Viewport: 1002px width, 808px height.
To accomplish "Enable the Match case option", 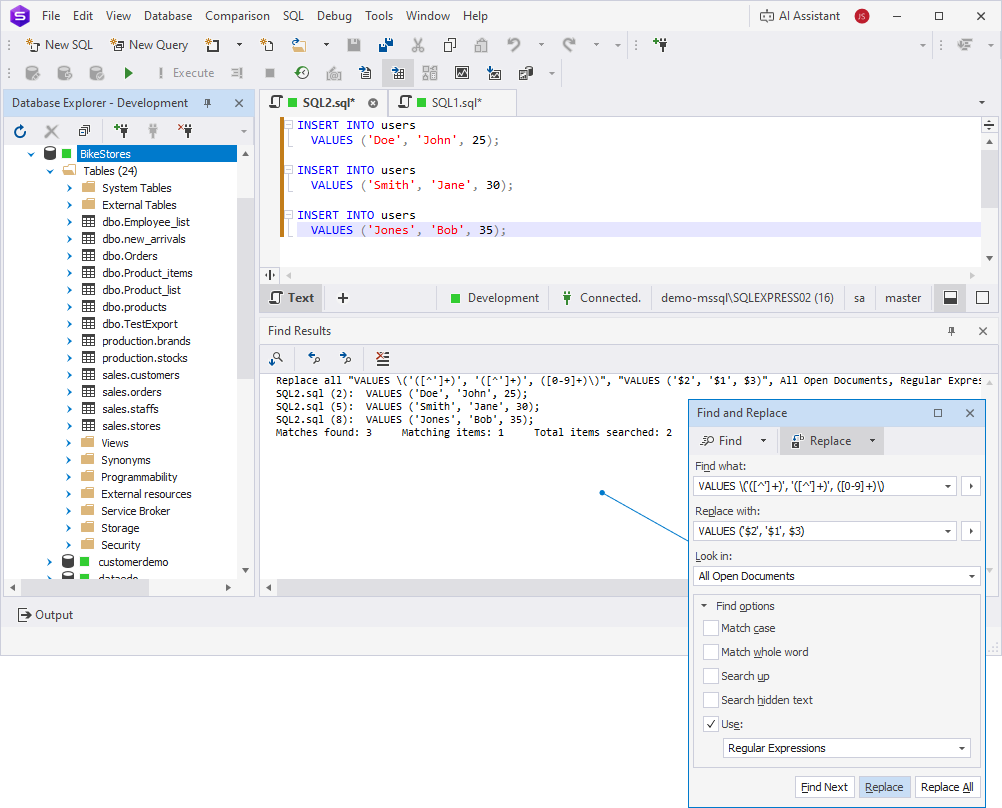I will [x=710, y=628].
